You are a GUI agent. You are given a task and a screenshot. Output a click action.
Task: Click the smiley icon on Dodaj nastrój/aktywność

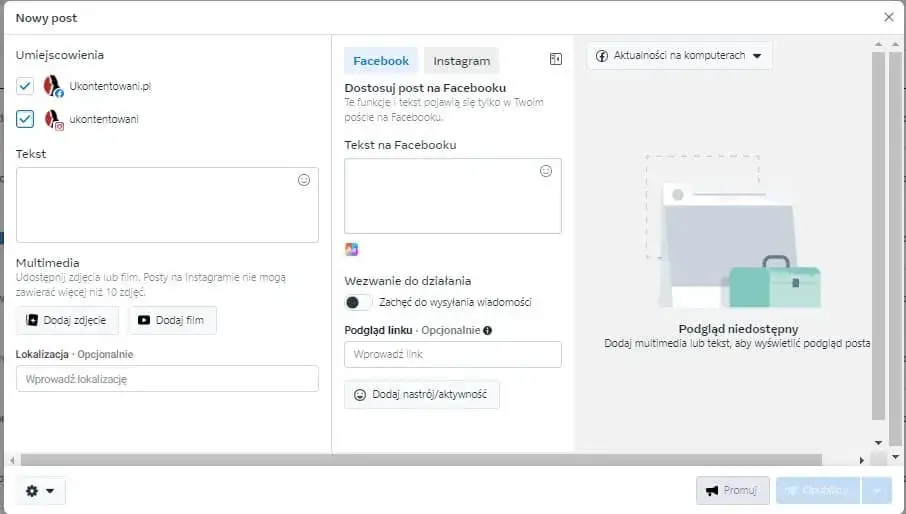[x=359, y=395]
